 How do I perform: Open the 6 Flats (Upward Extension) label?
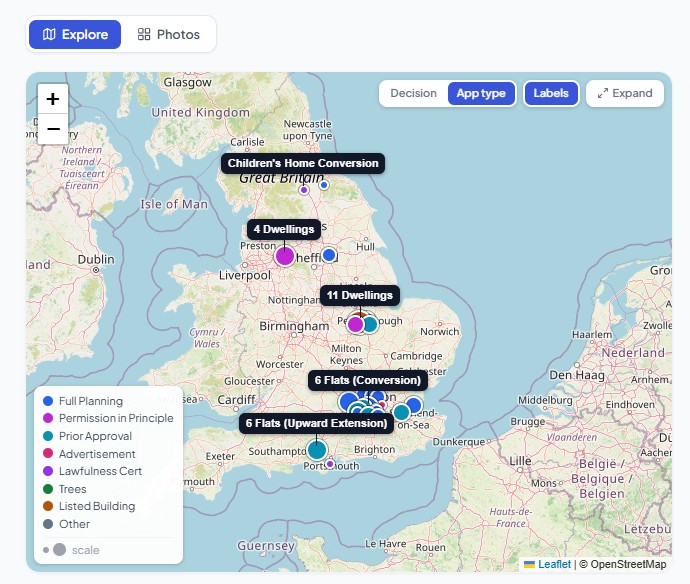pyautogui.click(x=316, y=423)
